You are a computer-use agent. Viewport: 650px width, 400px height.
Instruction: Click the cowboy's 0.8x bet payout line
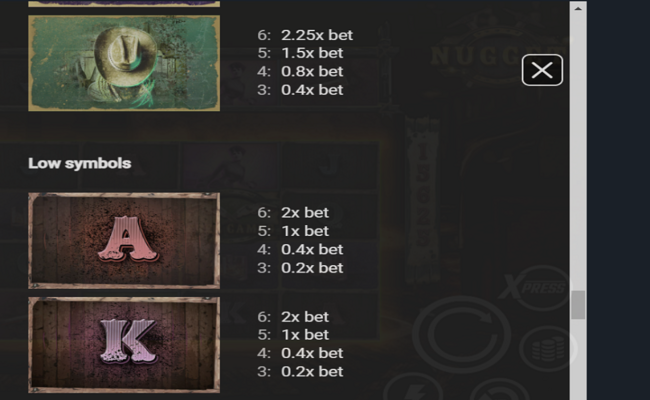300,71
